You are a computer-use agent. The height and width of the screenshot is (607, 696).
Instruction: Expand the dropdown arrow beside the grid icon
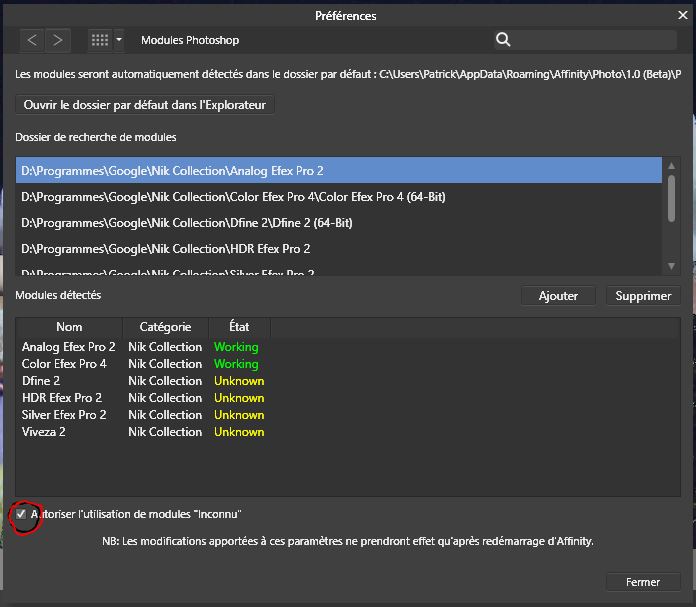click(119, 40)
